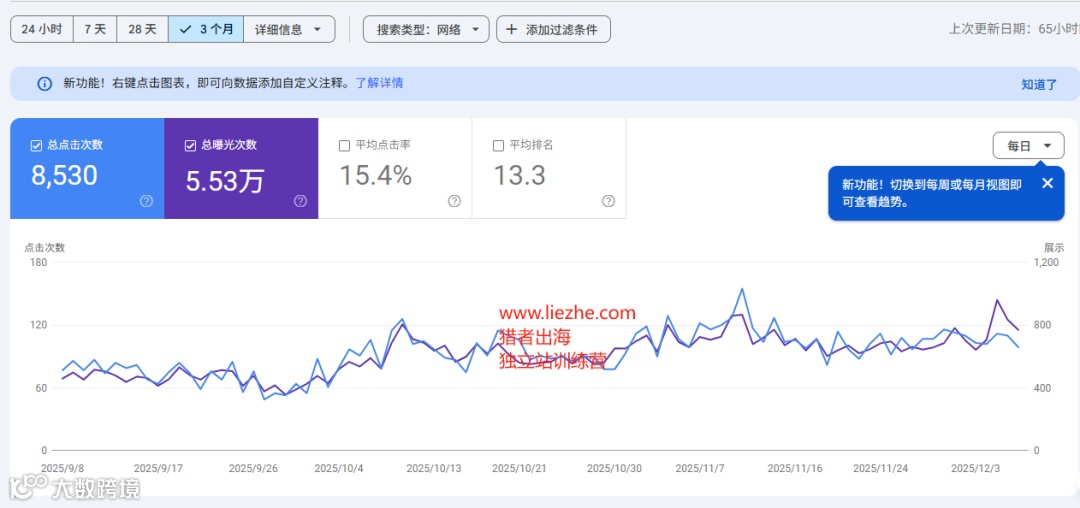The height and width of the screenshot is (508, 1080).
Task: Click the 2025/9/26 axis date label
Action: pyautogui.click(x=252, y=468)
